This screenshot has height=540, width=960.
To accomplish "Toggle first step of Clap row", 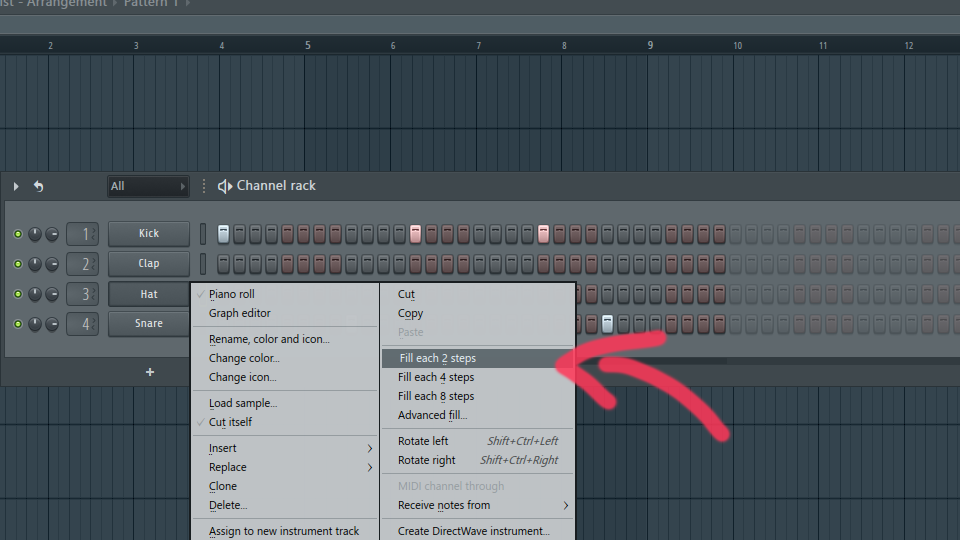I will (223, 264).
